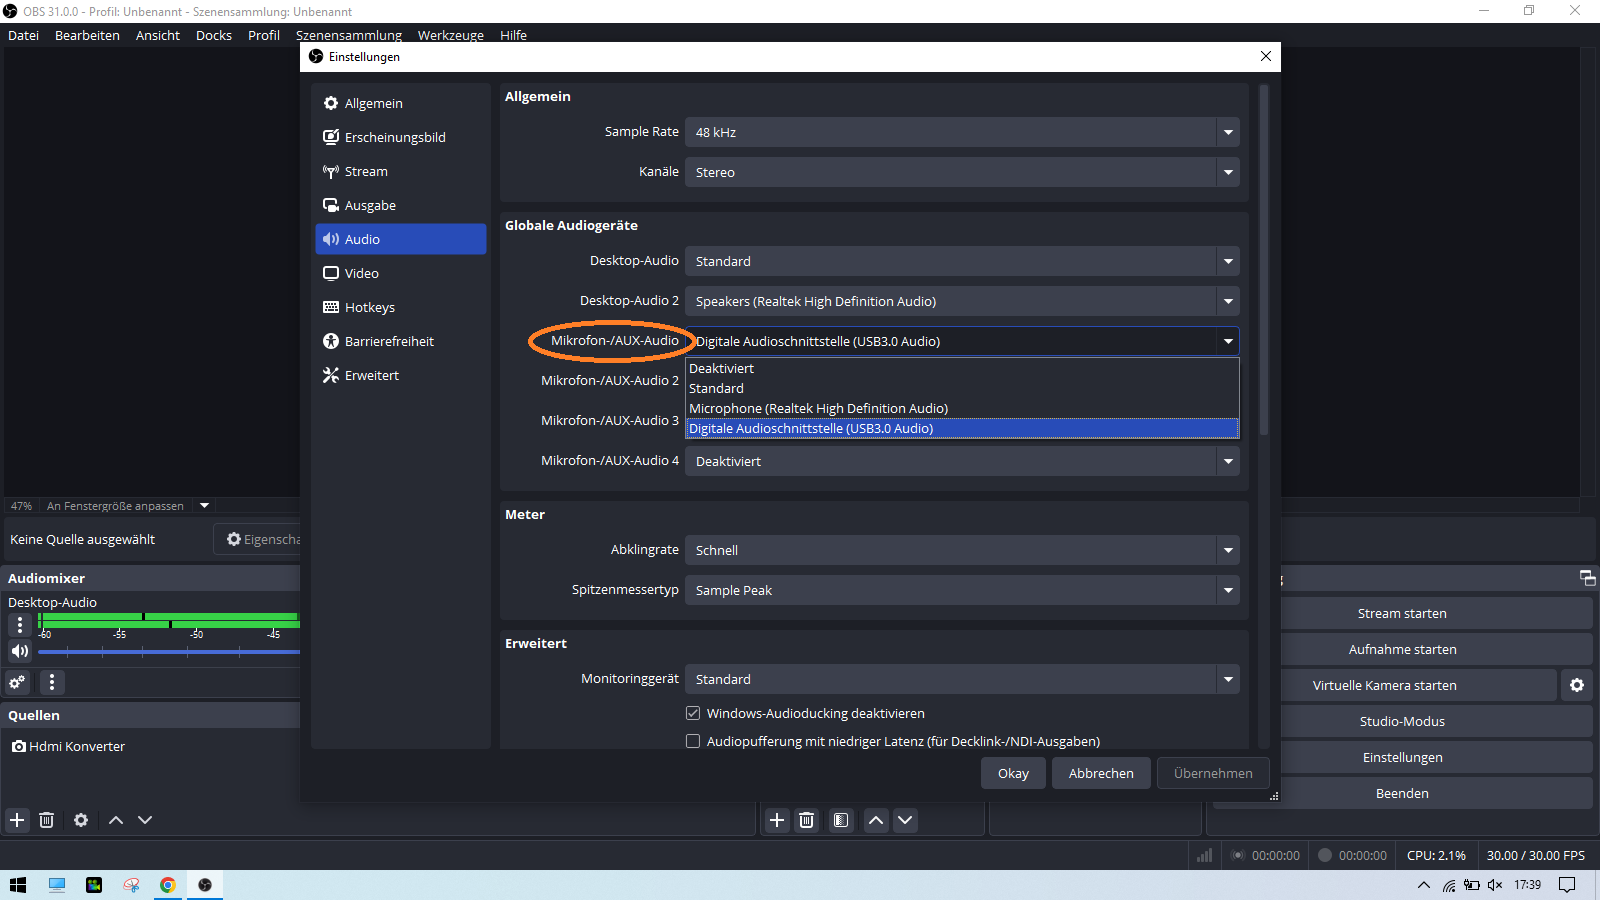
Task: Open the Mikrofon-/AUX-Audio 4 dropdown
Action: pyautogui.click(x=962, y=461)
